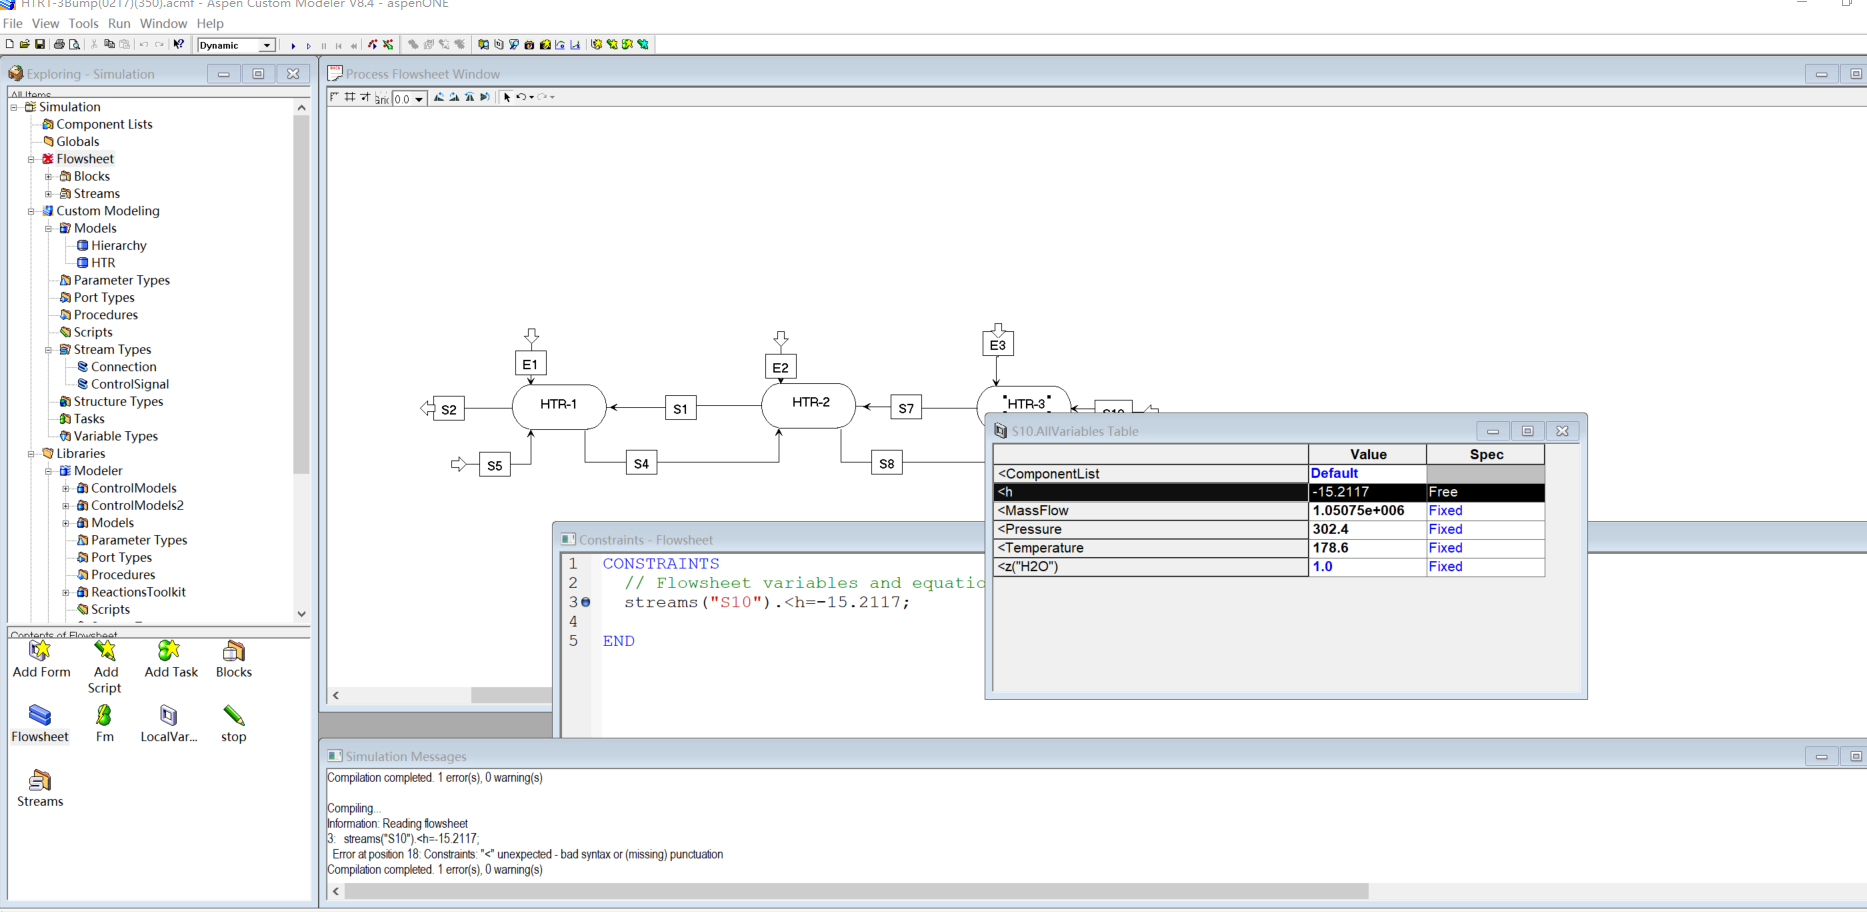Click the MassFlow value 1.05075e+006 cell
Image resolution: width=1867 pixels, height=912 pixels.
pos(1367,511)
